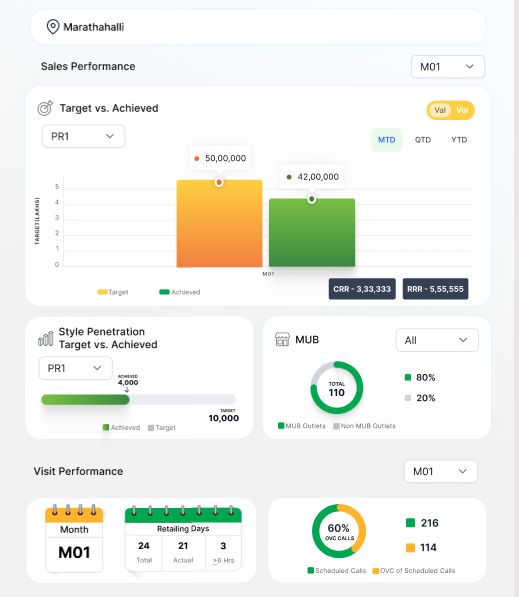Click the Month M01 calendar icon

[x=74, y=538]
